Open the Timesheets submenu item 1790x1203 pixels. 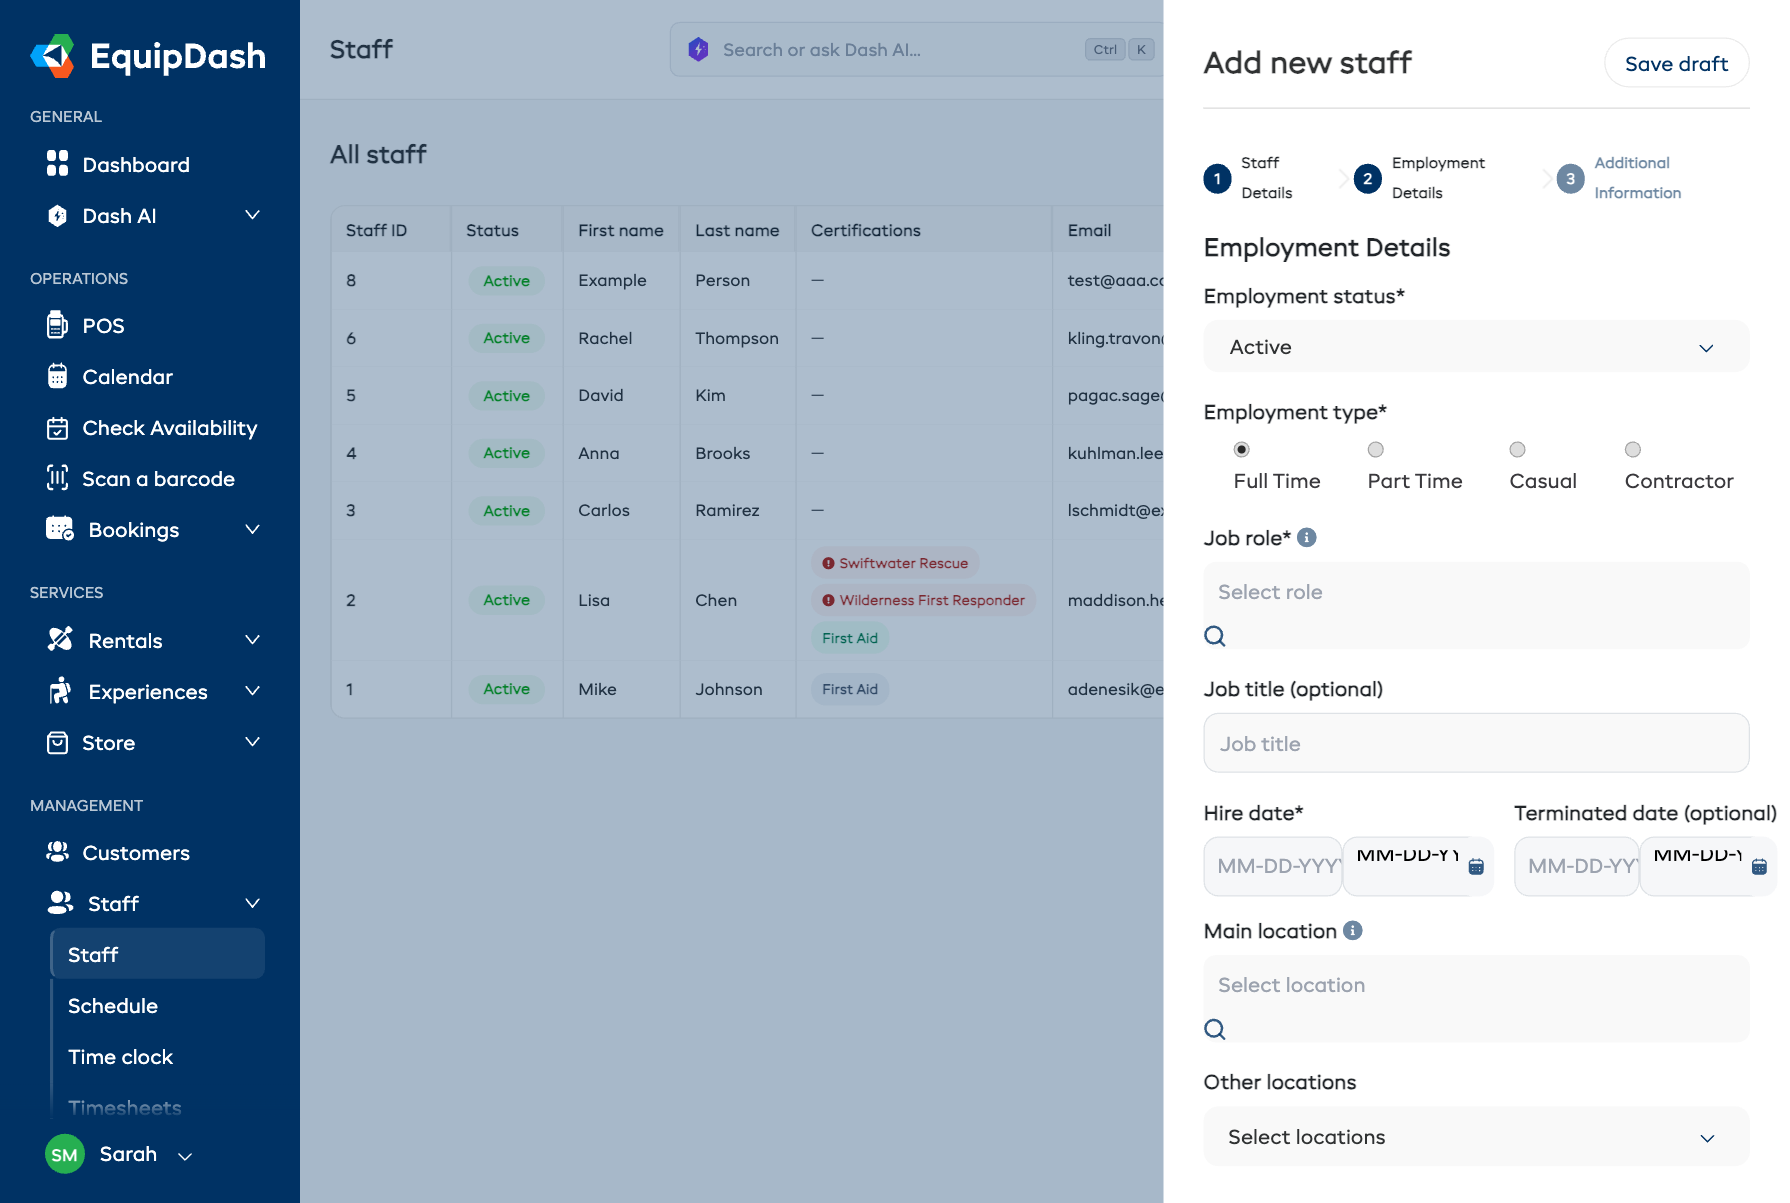(125, 1108)
